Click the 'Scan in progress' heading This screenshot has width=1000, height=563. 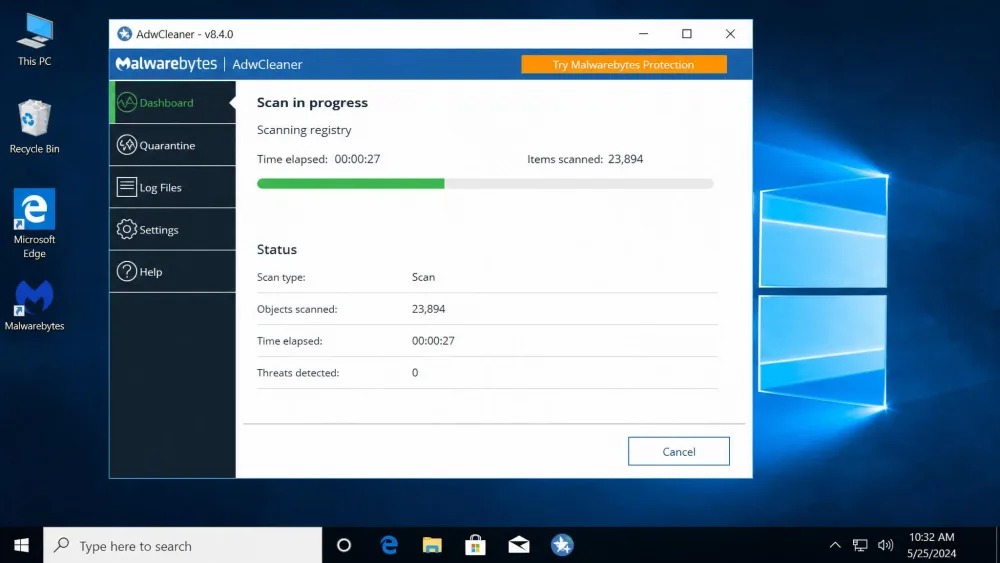[312, 103]
